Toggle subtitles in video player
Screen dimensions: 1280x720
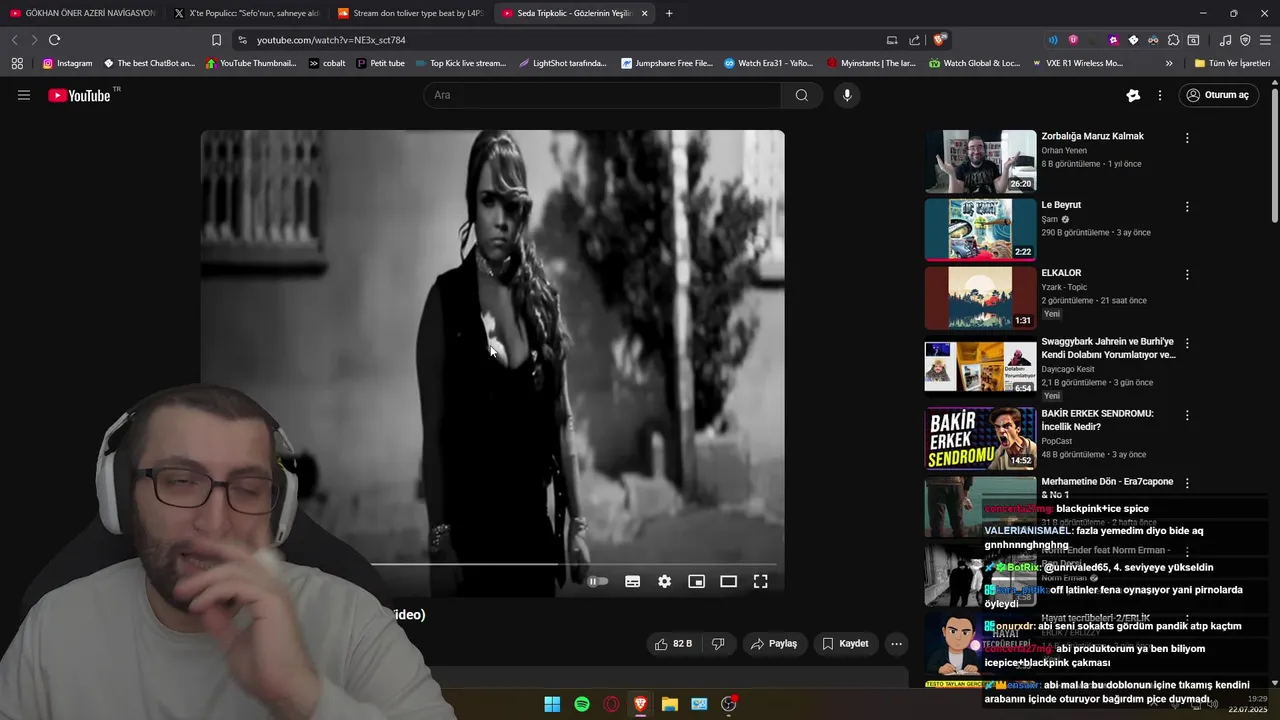(632, 581)
